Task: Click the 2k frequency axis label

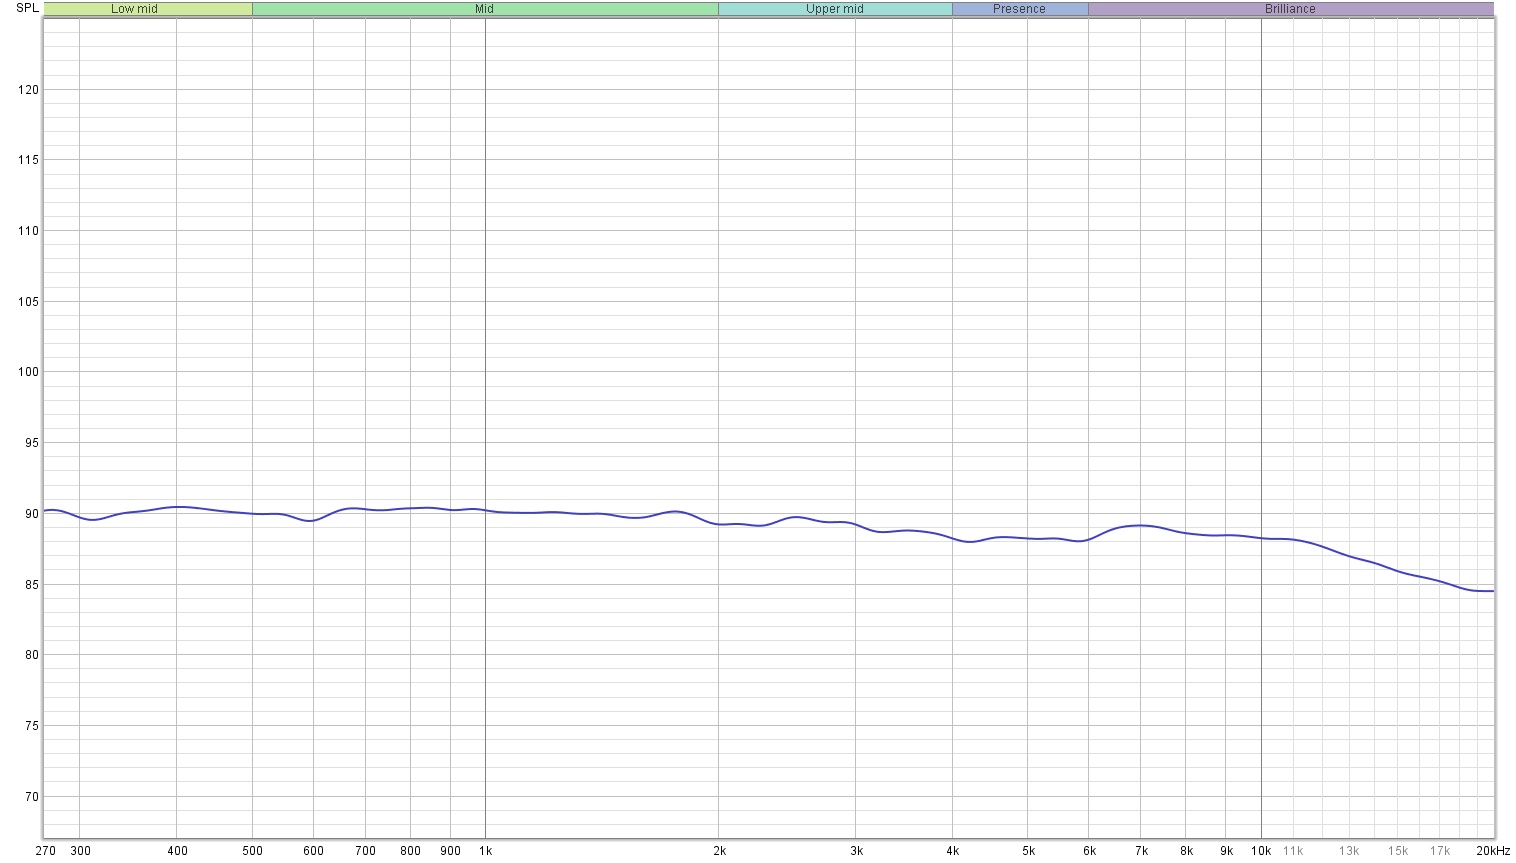Action: pyautogui.click(x=719, y=851)
